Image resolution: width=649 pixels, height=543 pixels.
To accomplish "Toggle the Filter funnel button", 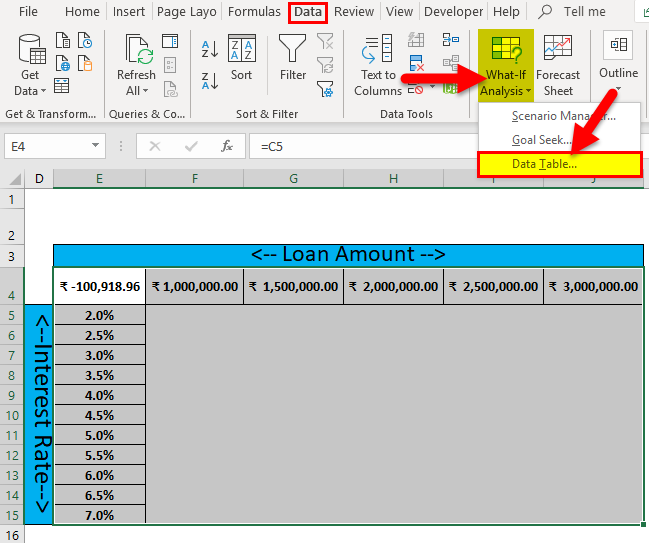I will 293,57.
